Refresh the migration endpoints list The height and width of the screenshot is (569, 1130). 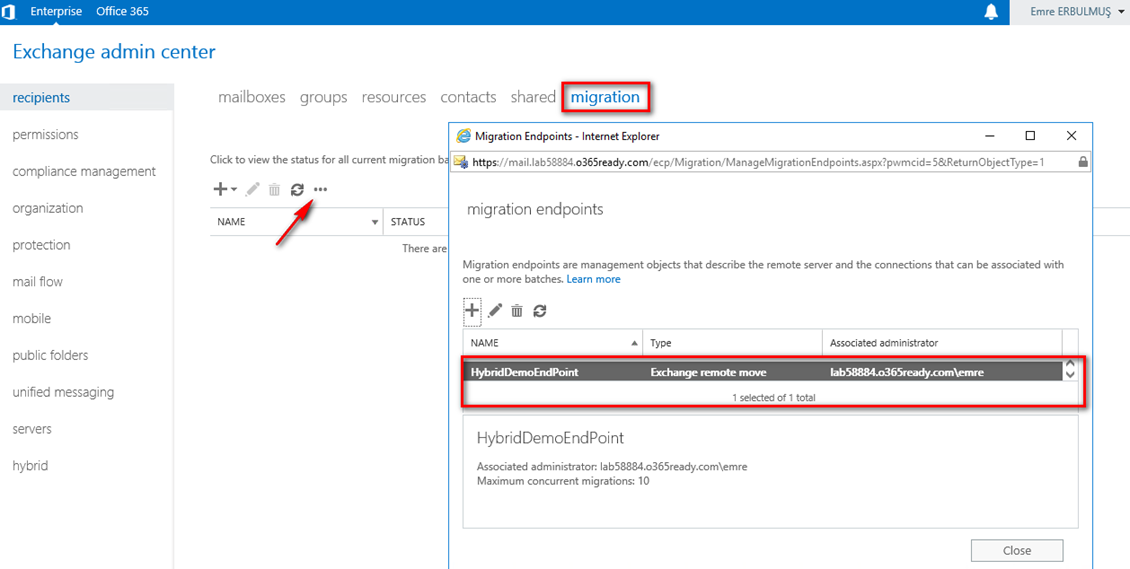point(540,310)
